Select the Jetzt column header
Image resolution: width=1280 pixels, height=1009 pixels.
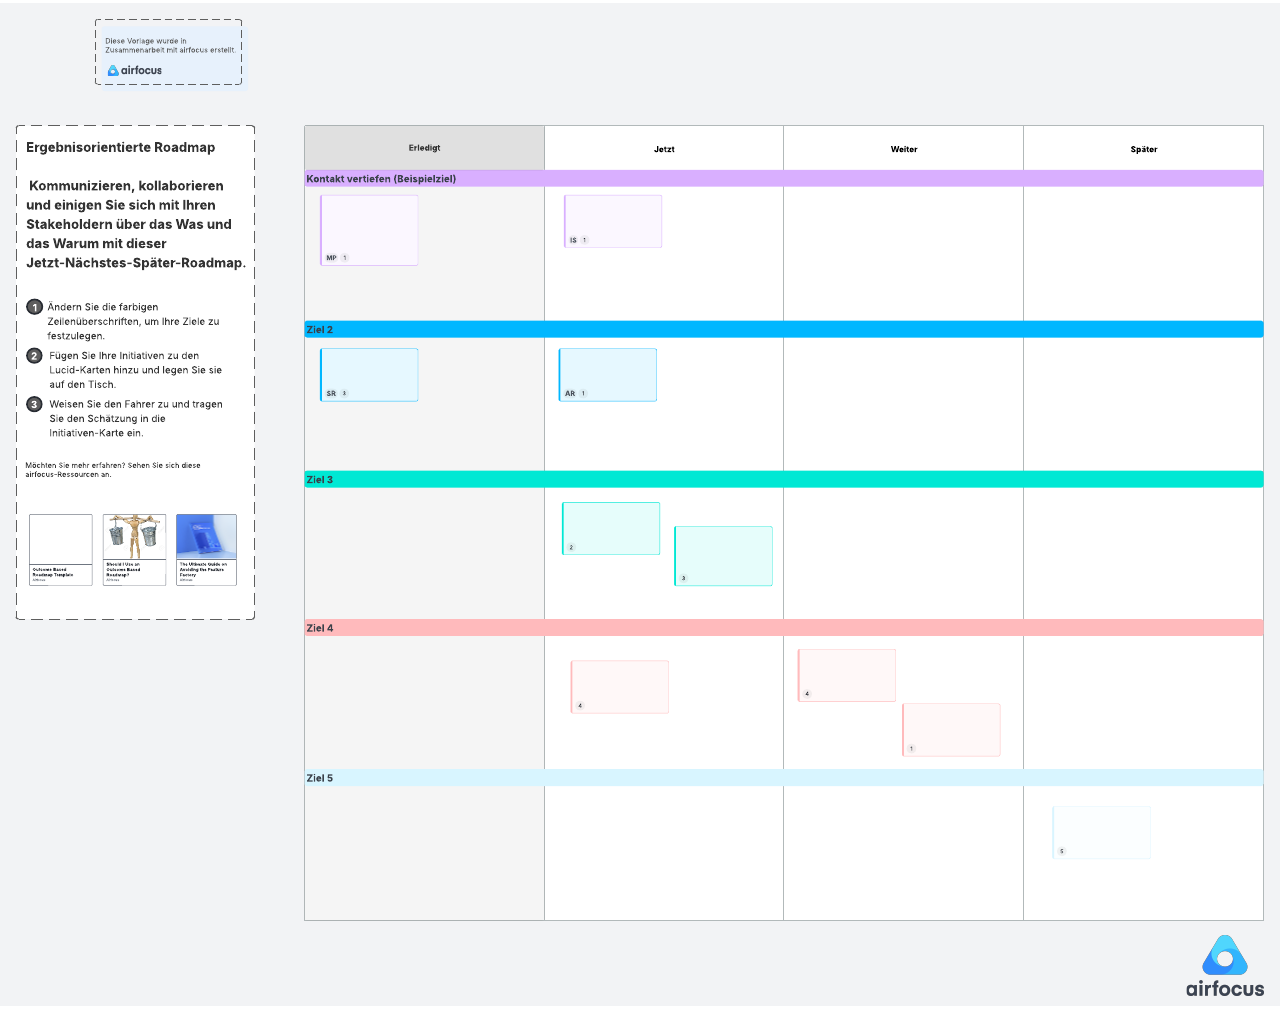click(663, 148)
